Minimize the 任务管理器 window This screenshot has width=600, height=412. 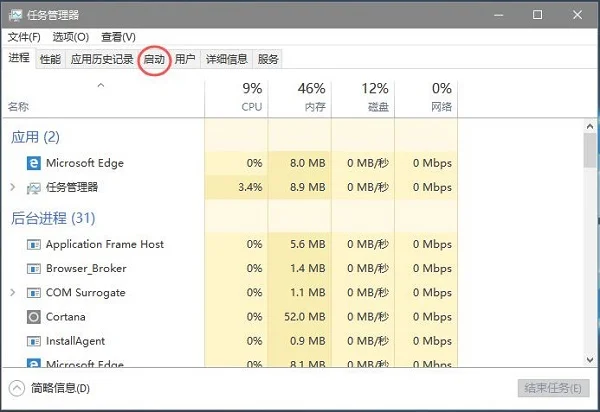click(499, 15)
